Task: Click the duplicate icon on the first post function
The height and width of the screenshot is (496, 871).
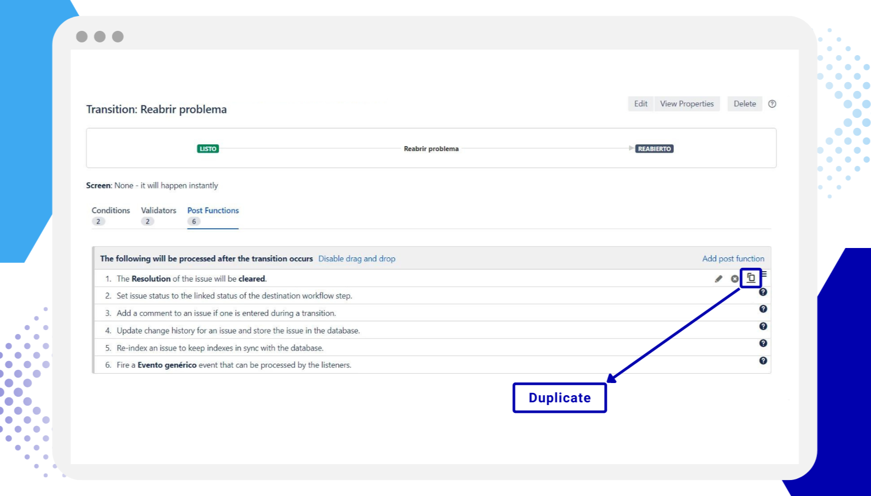Action: [751, 278]
